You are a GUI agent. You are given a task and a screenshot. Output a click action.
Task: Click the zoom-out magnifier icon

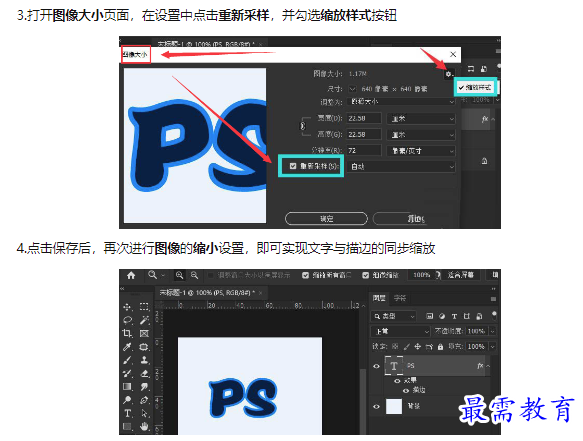194,275
